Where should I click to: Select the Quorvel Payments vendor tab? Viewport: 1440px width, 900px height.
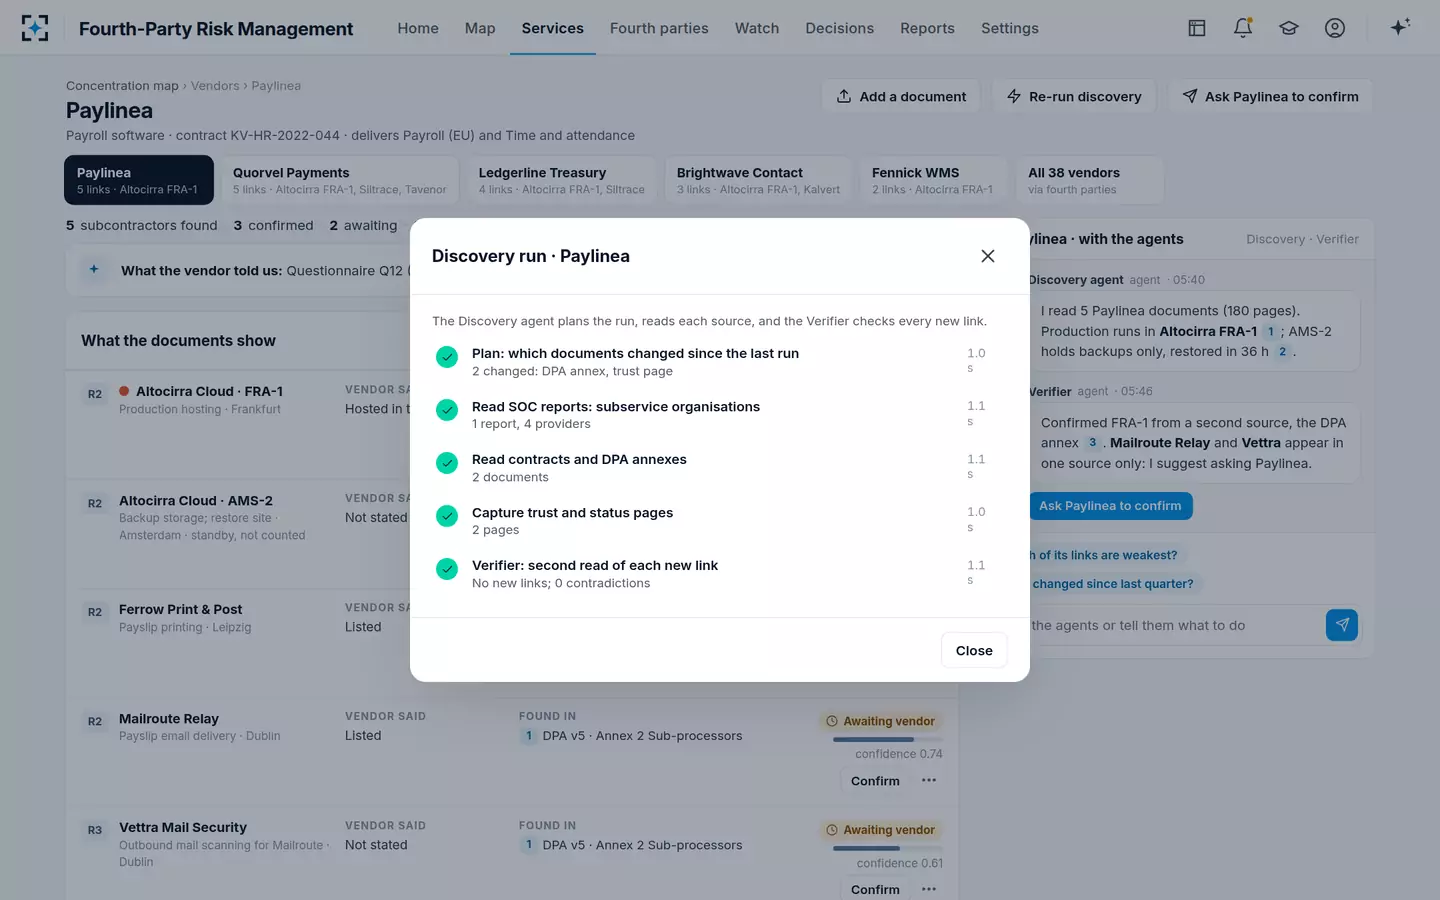(340, 180)
